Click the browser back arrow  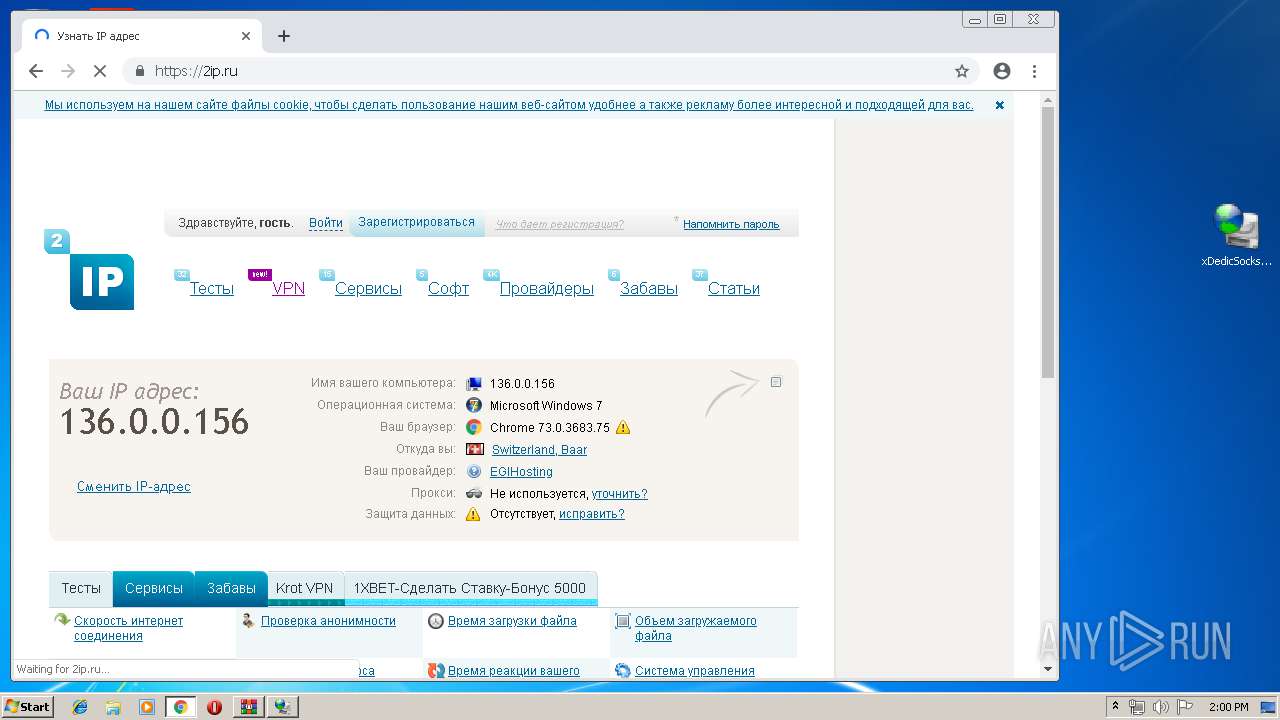[x=36, y=71]
